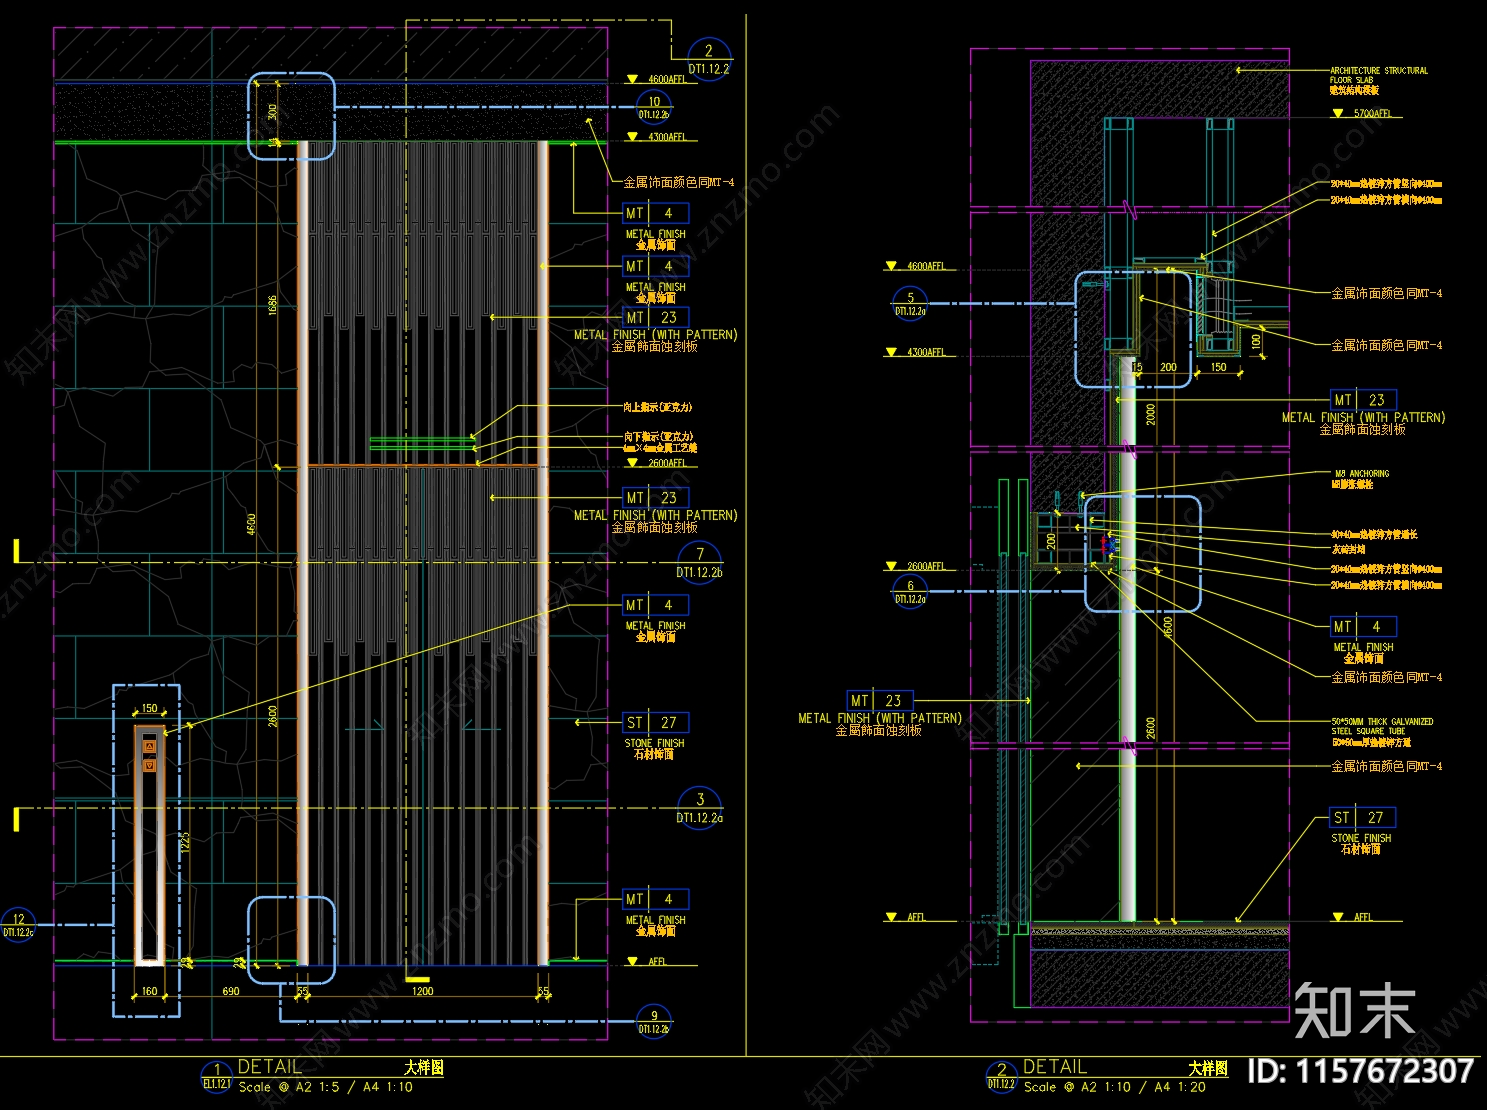Select the '300' dimension at the door head

(272, 112)
